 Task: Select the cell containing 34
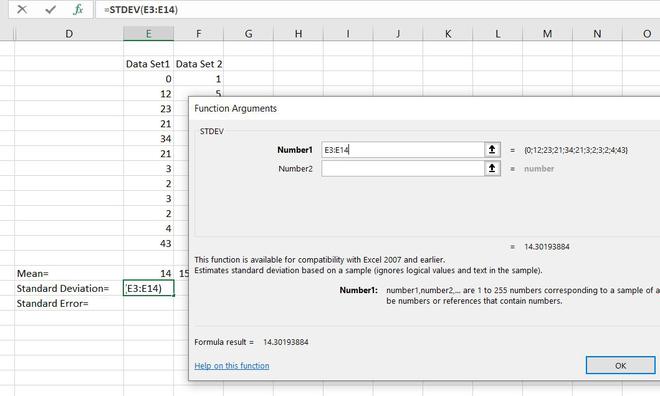148,138
